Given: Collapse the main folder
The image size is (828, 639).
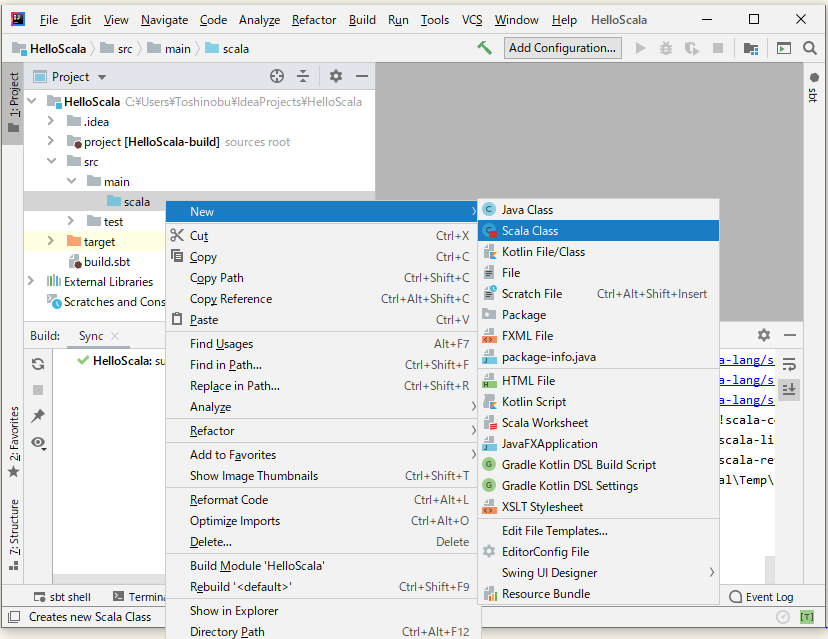Looking at the screenshot, I should tap(71, 181).
